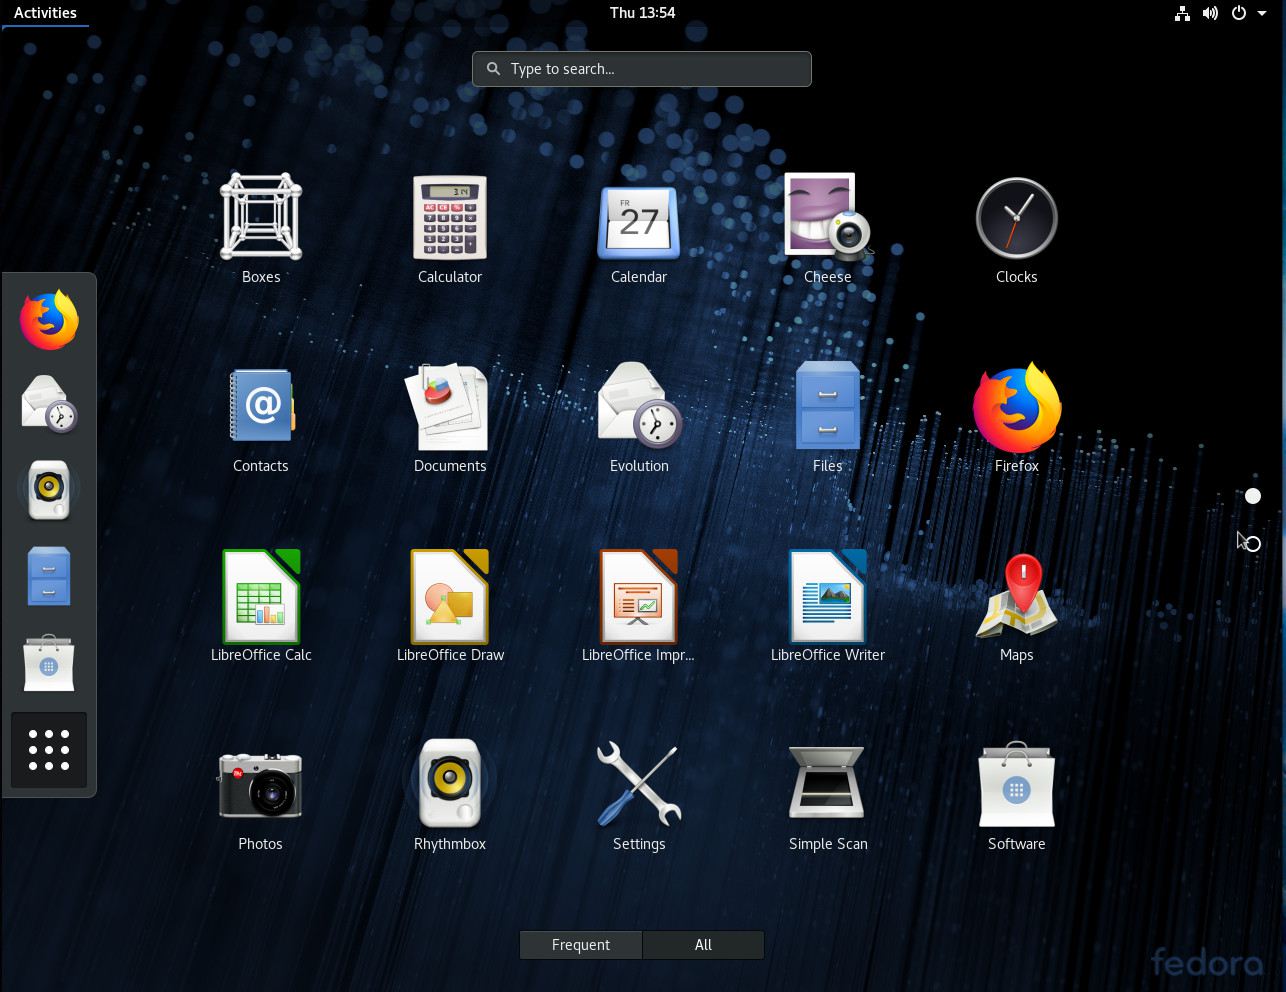The width and height of the screenshot is (1286, 992).
Task: Open LibreOffice Draw
Action: click(x=450, y=607)
